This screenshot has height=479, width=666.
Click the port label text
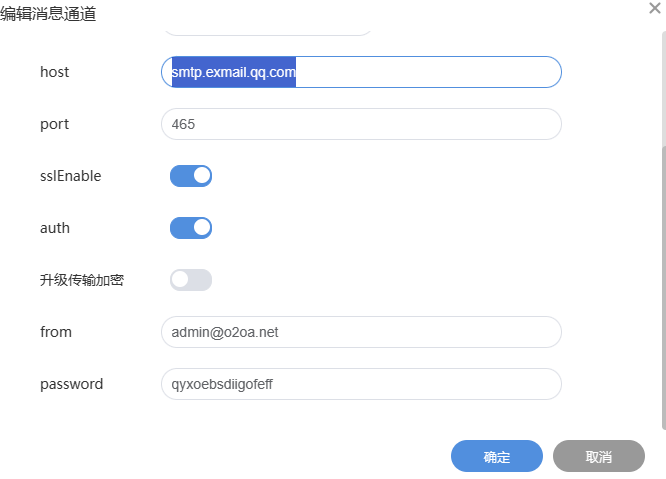pos(54,124)
